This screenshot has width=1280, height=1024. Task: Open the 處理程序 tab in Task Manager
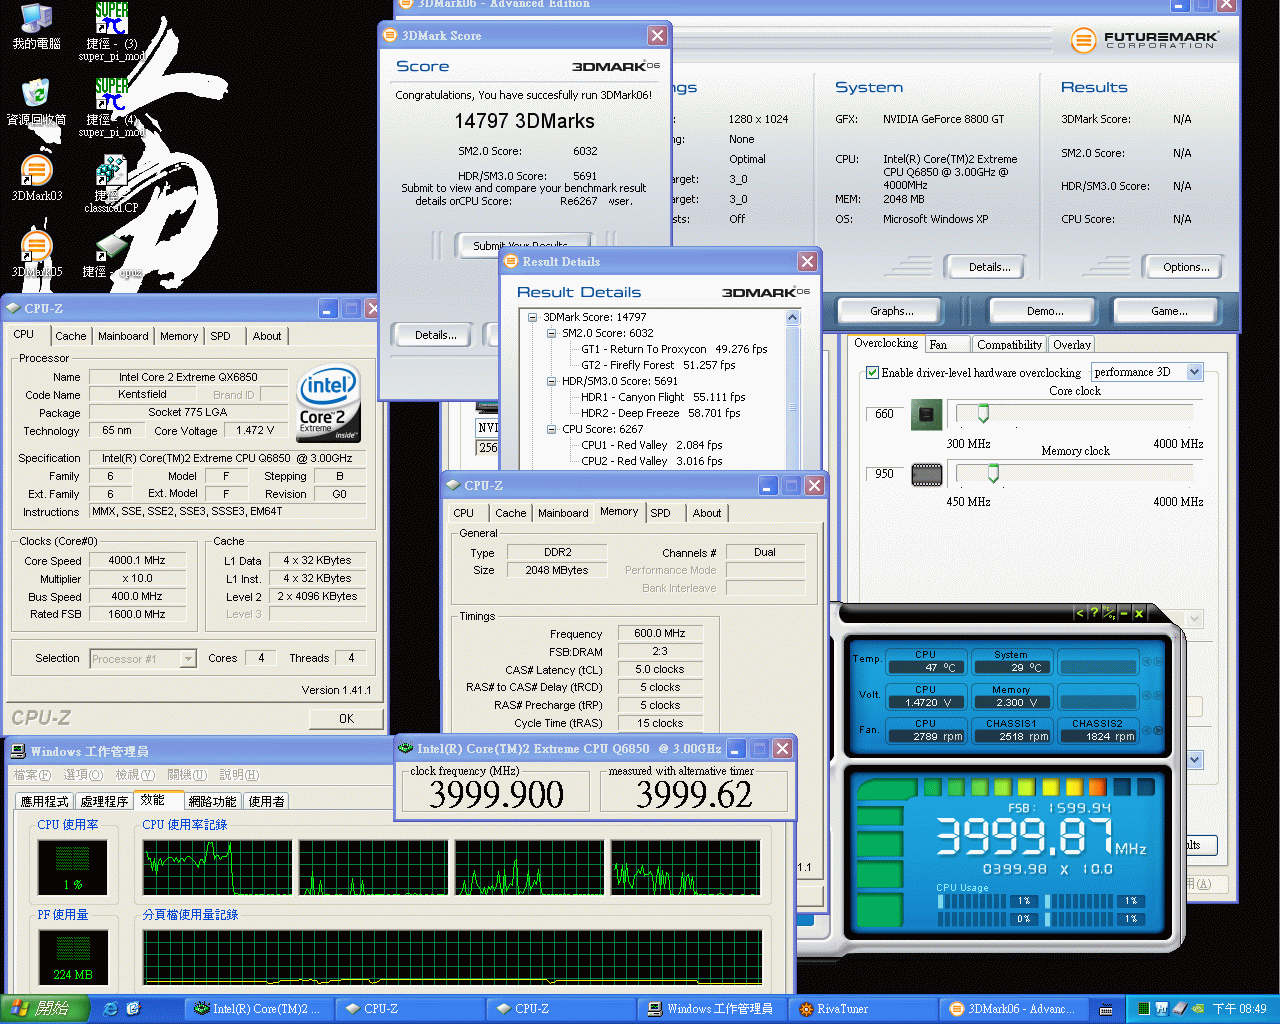click(x=104, y=801)
